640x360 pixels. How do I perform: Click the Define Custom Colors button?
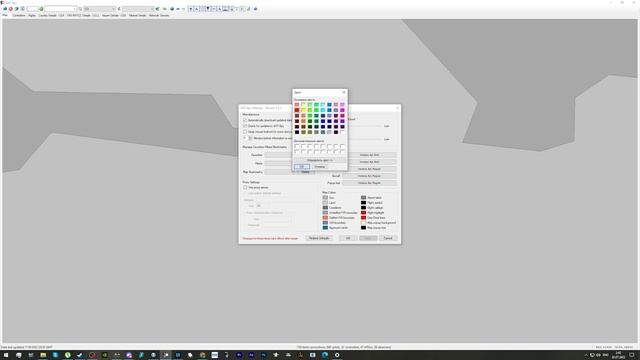(320, 160)
